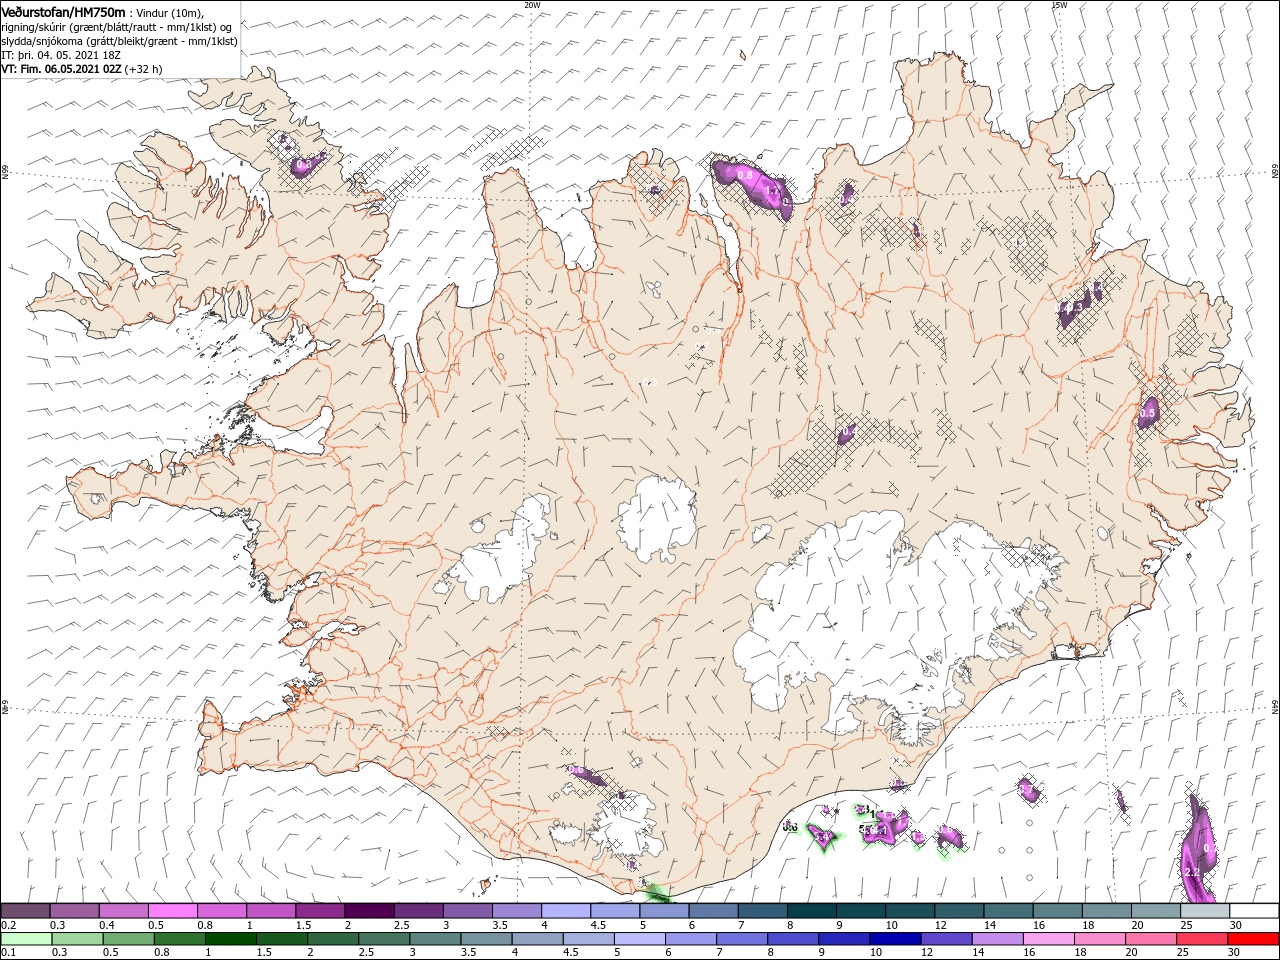Click the 'VT: Fim. 06.05.2021 02Z' valid time
Viewport: 1280px width, 960px height.
click(x=62, y=69)
